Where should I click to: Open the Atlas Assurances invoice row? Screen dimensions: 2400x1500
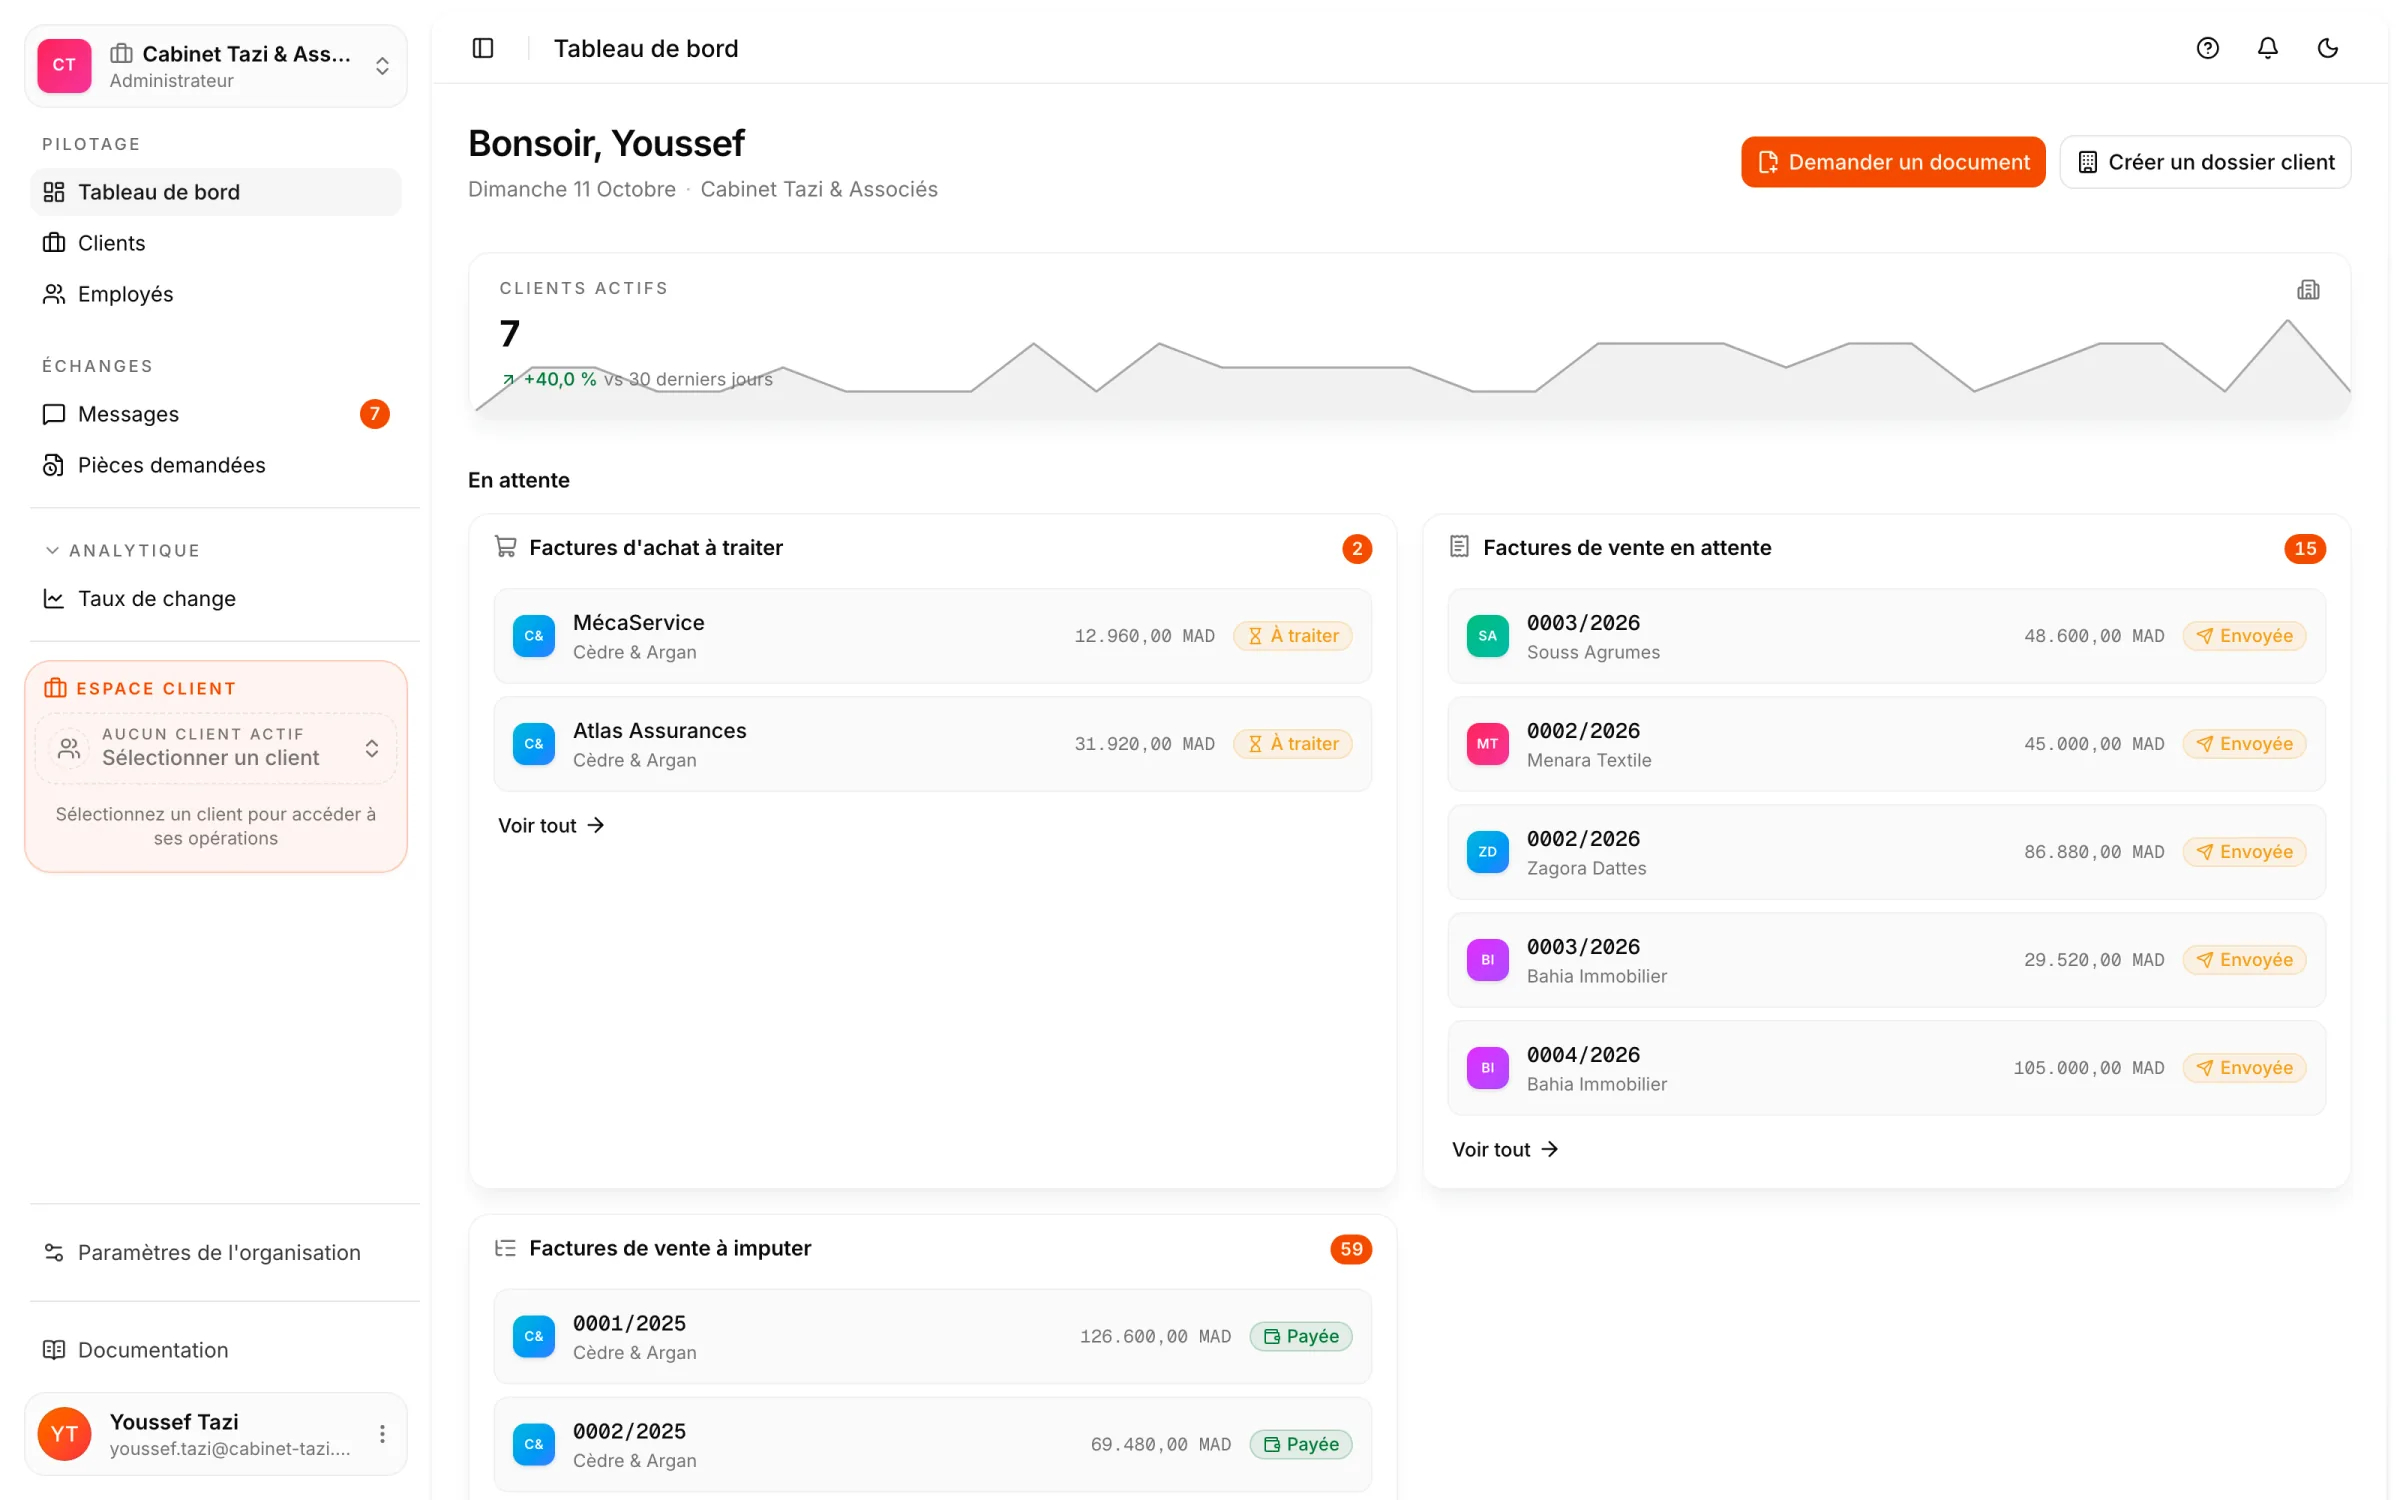click(932, 744)
